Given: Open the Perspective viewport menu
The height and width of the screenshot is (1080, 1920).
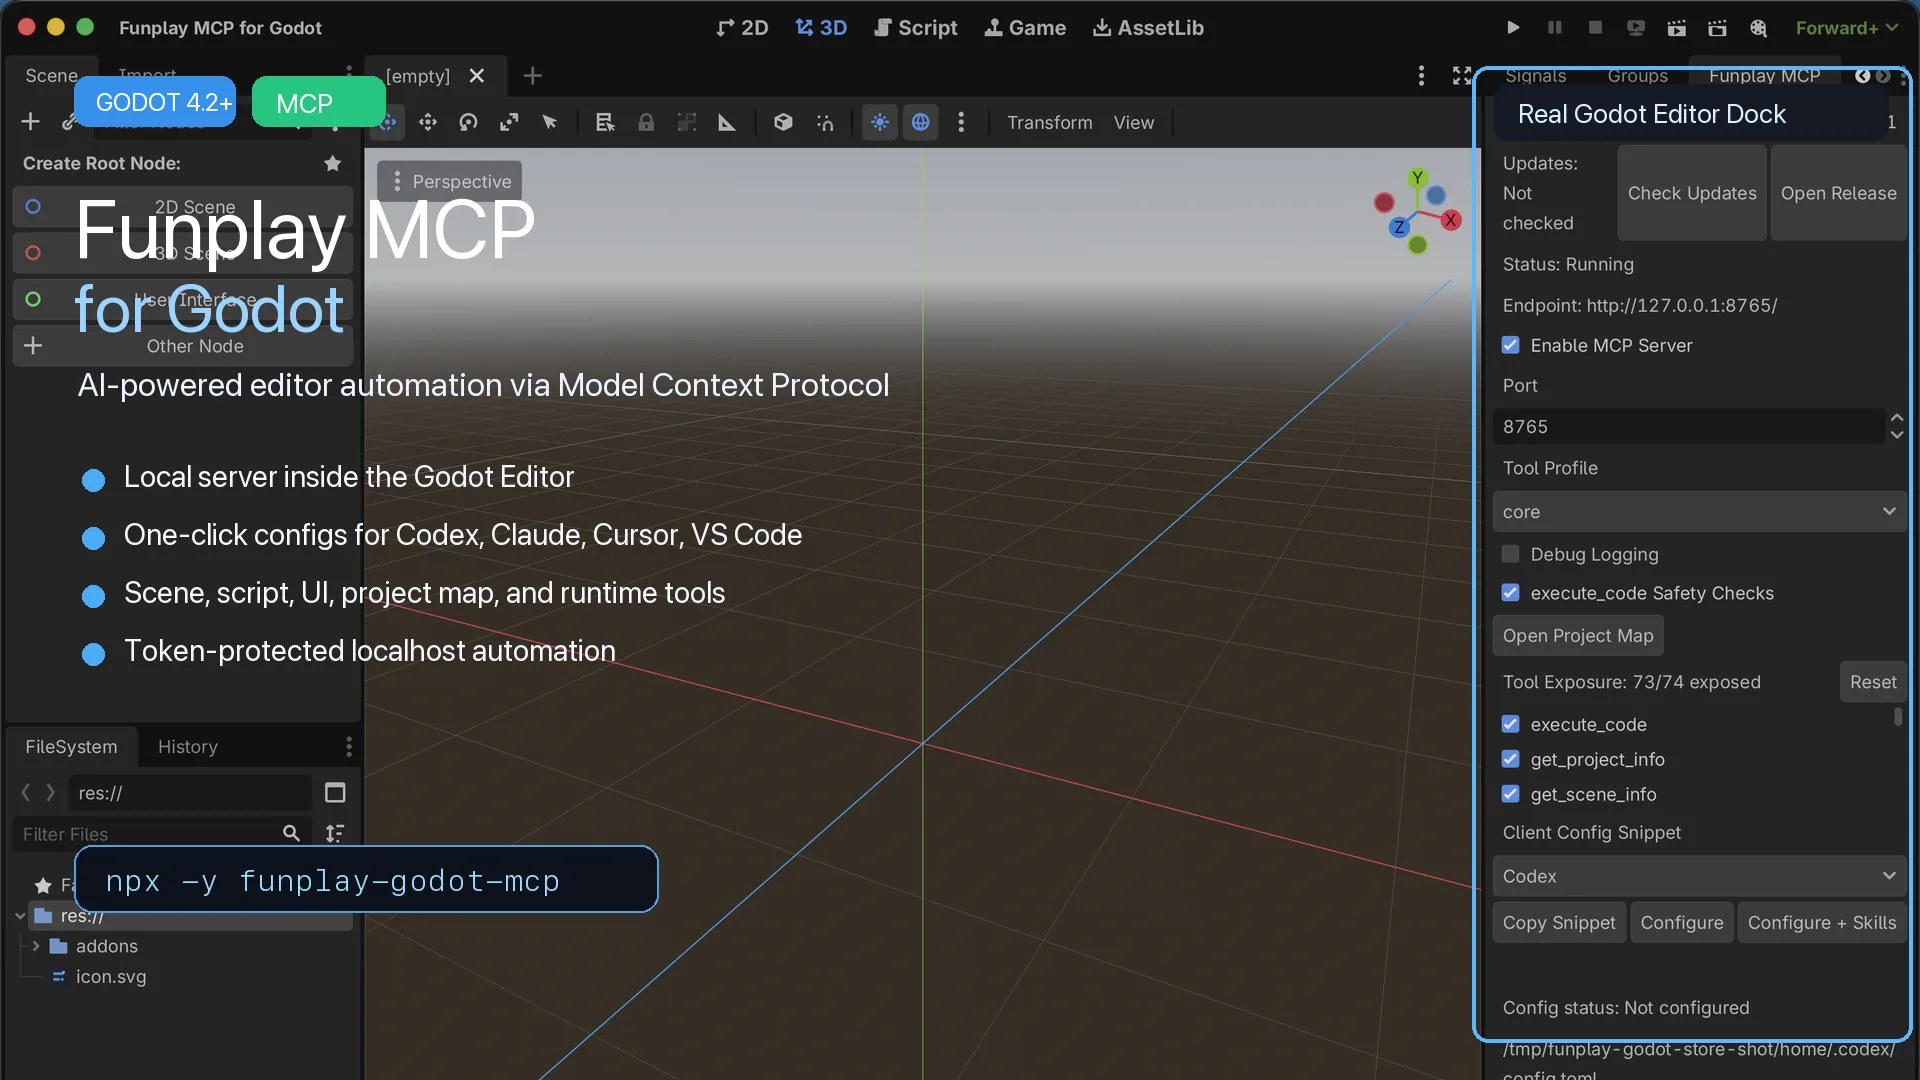Looking at the screenshot, I should 450,181.
